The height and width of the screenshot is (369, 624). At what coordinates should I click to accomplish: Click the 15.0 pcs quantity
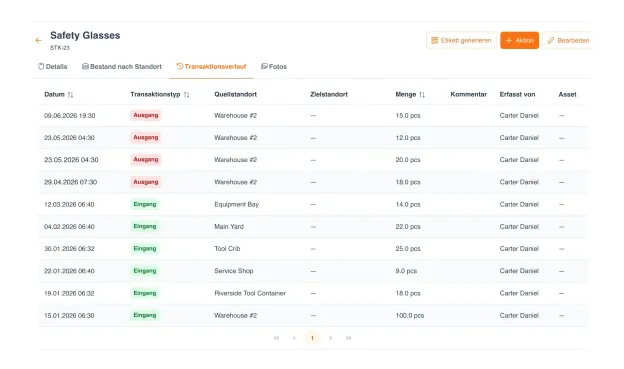pos(408,115)
